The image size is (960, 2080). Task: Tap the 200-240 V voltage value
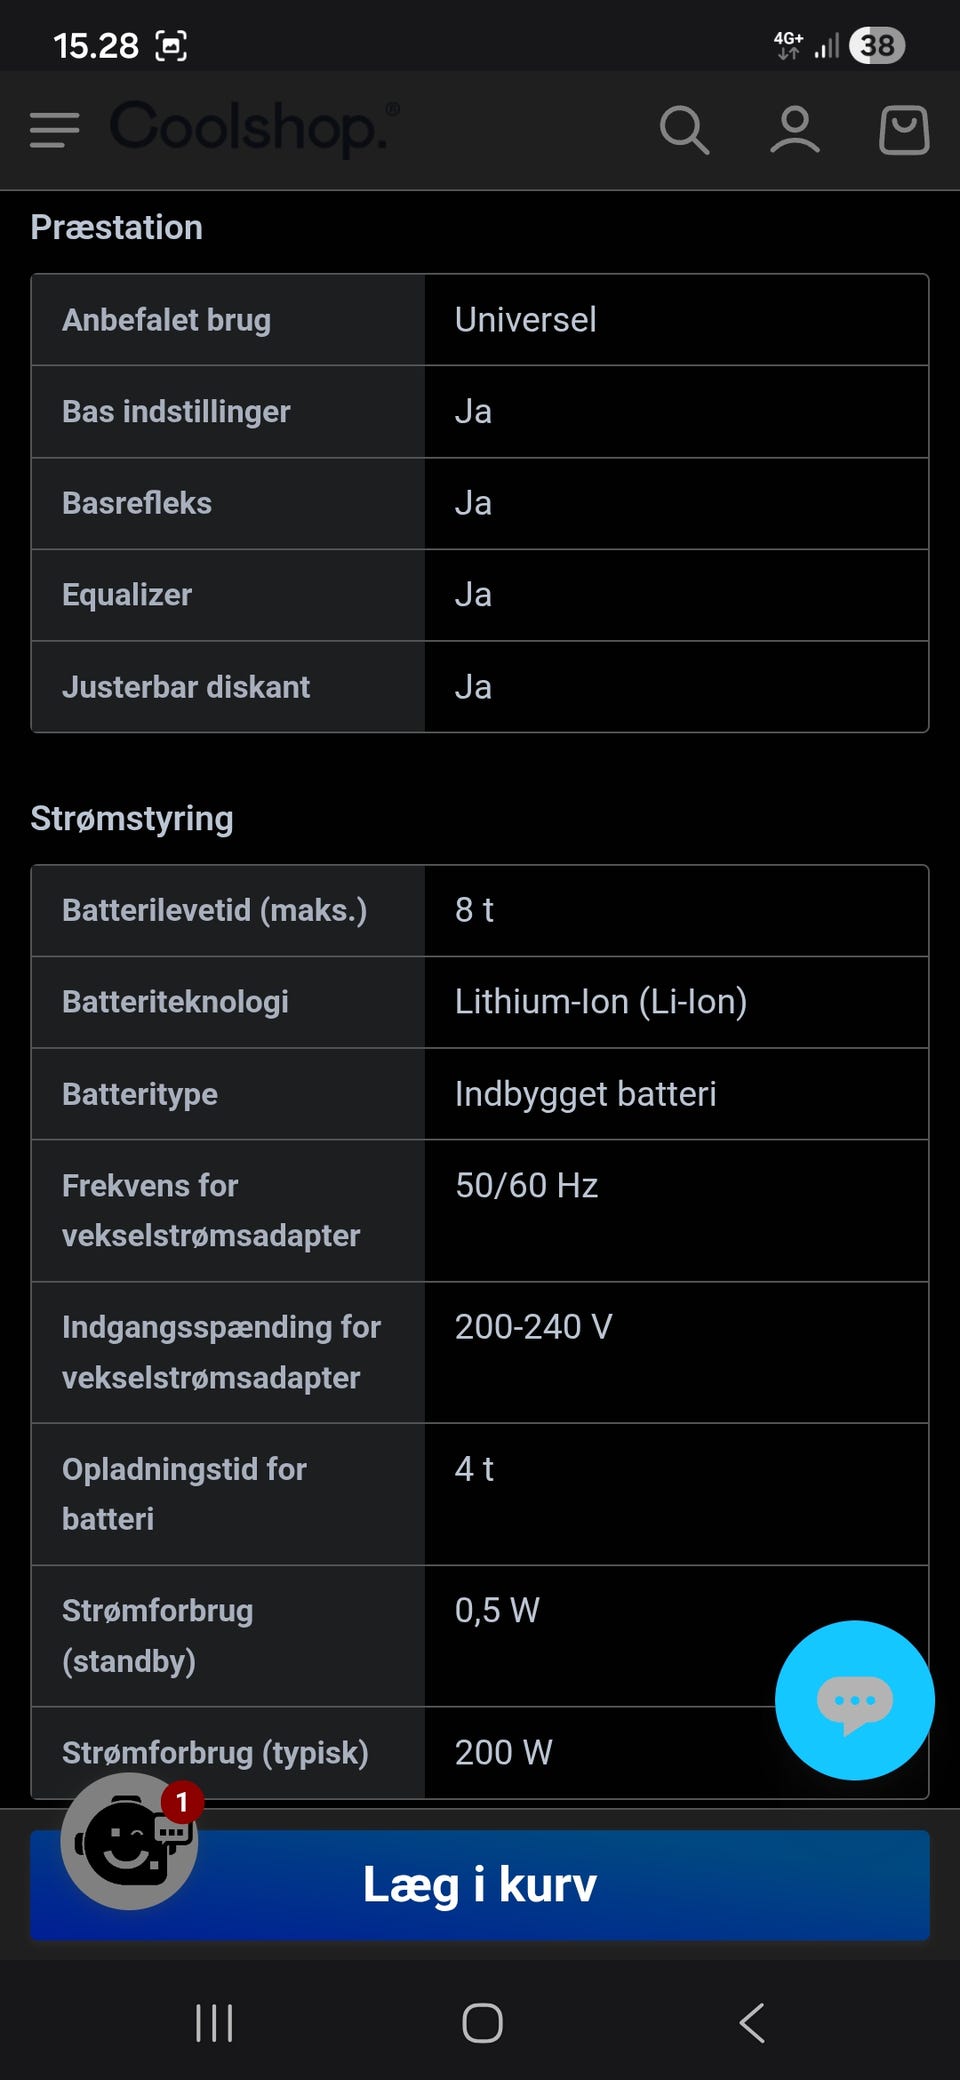534,1327
